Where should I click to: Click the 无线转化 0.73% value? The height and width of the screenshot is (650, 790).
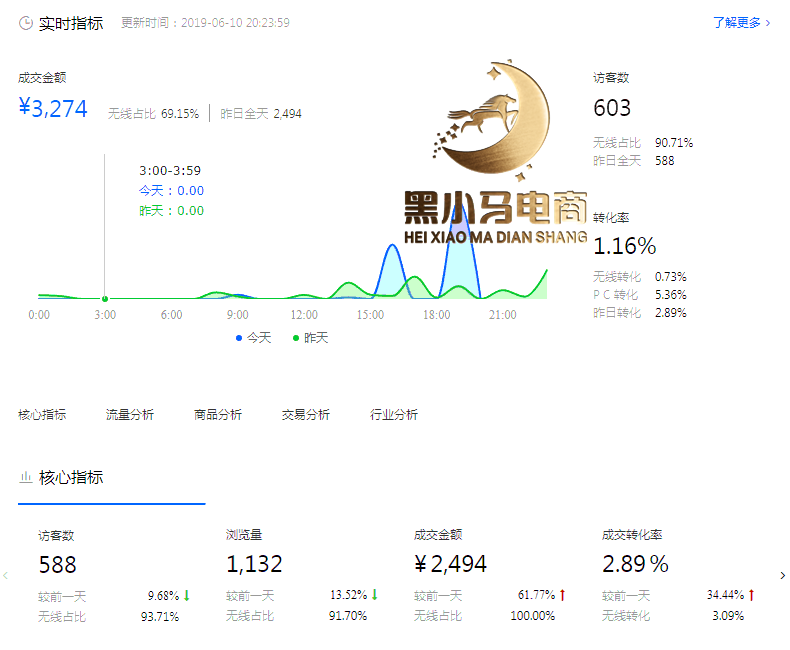pyautogui.click(x=671, y=277)
